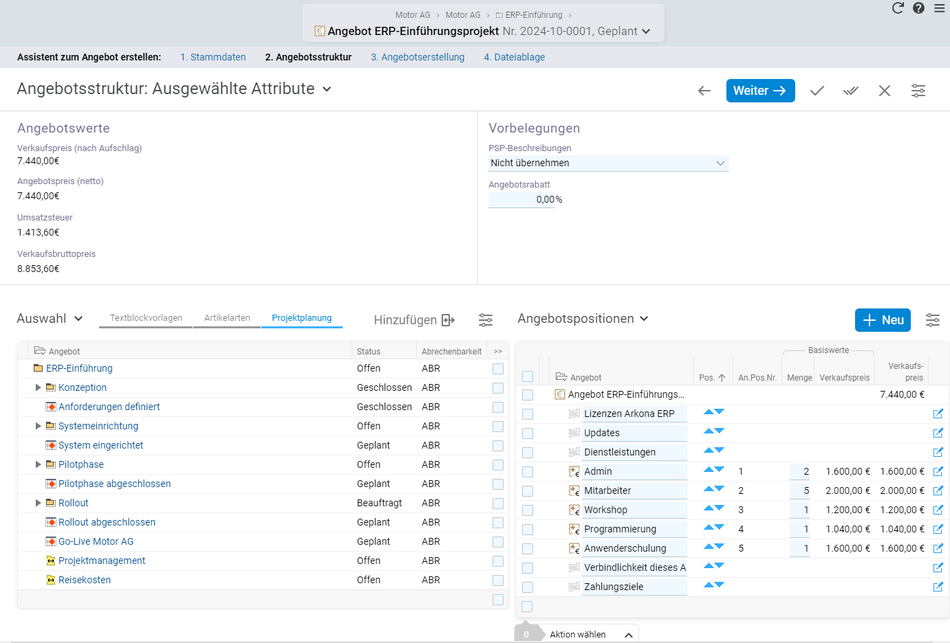Save with the single checkmark icon
The height and width of the screenshot is (643, 950).
click(817, 91)
